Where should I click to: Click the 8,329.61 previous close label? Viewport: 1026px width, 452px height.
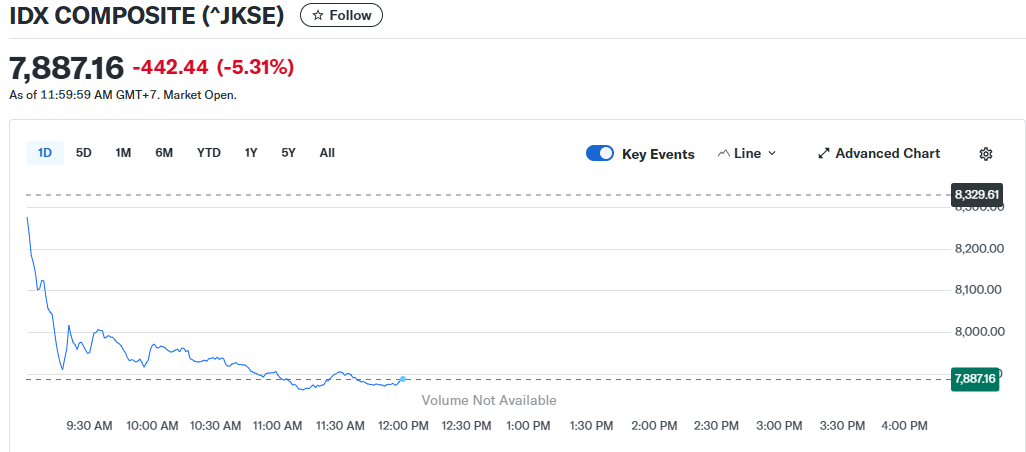click(x=976, y=194)
